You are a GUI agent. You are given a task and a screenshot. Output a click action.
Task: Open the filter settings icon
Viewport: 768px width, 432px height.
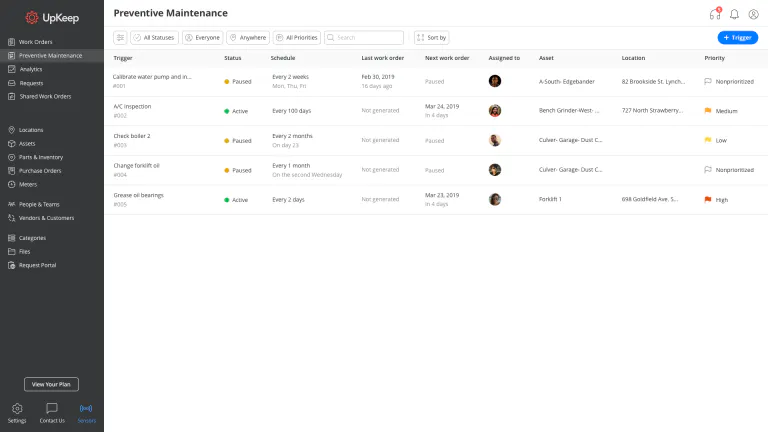pos(120,38)
